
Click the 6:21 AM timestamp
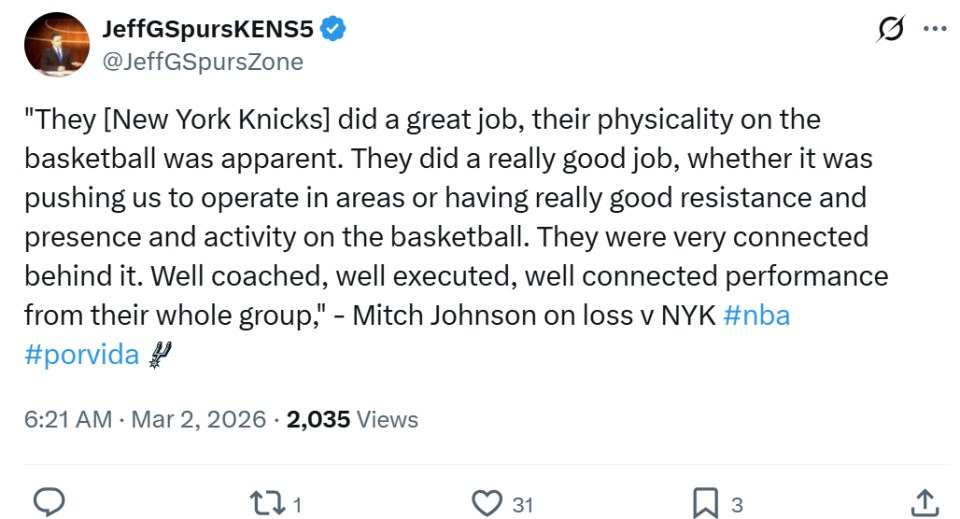pos(68,419)
